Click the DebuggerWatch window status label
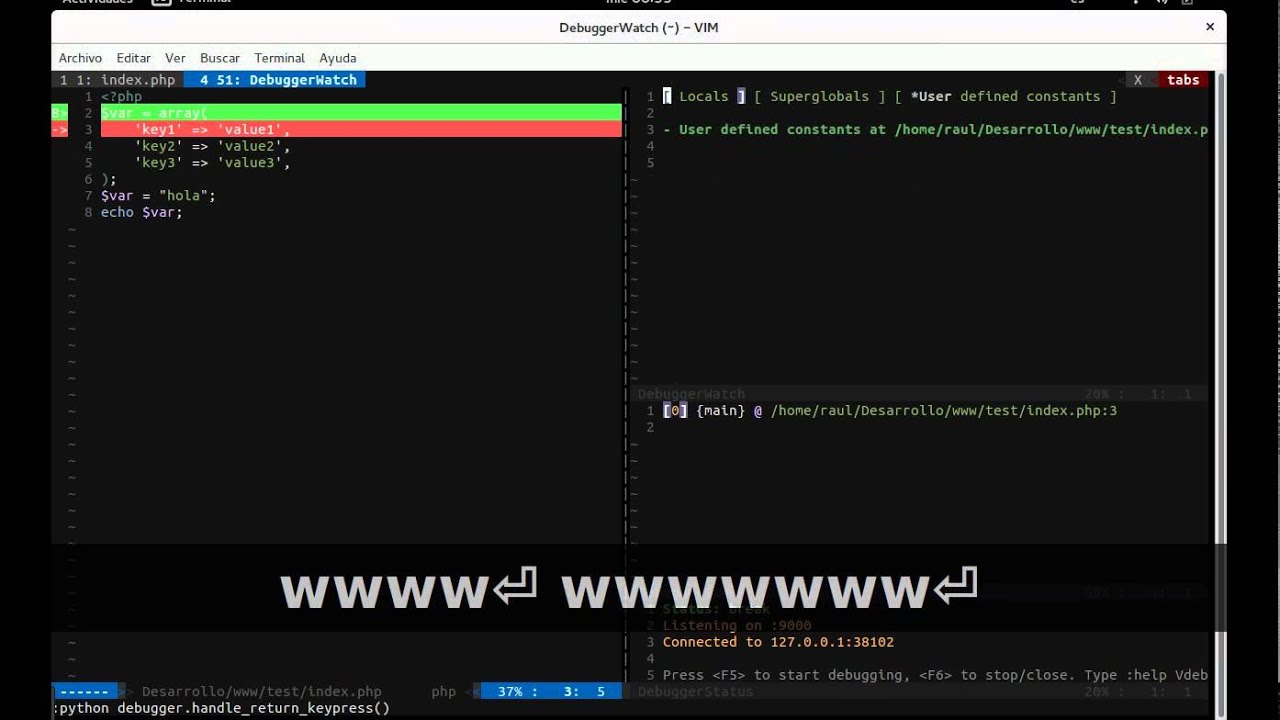Screen dimensions: 1280x720 pos(691,394)
